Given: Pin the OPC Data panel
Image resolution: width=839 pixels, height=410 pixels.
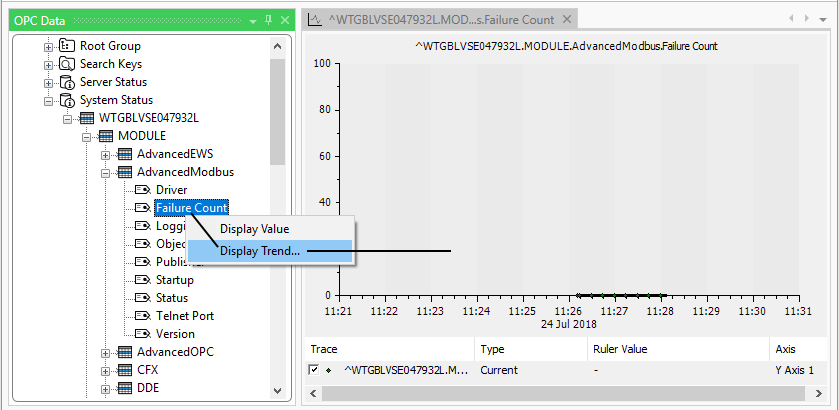Looking at the screenshot, I should [x=268, y=20].
